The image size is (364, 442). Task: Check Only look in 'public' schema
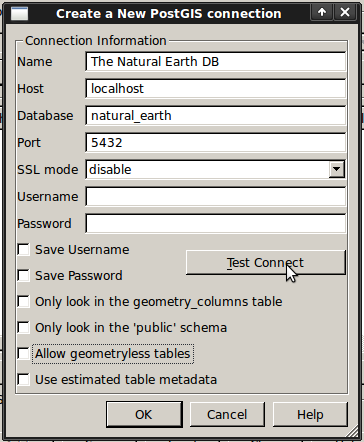[24, 328]
